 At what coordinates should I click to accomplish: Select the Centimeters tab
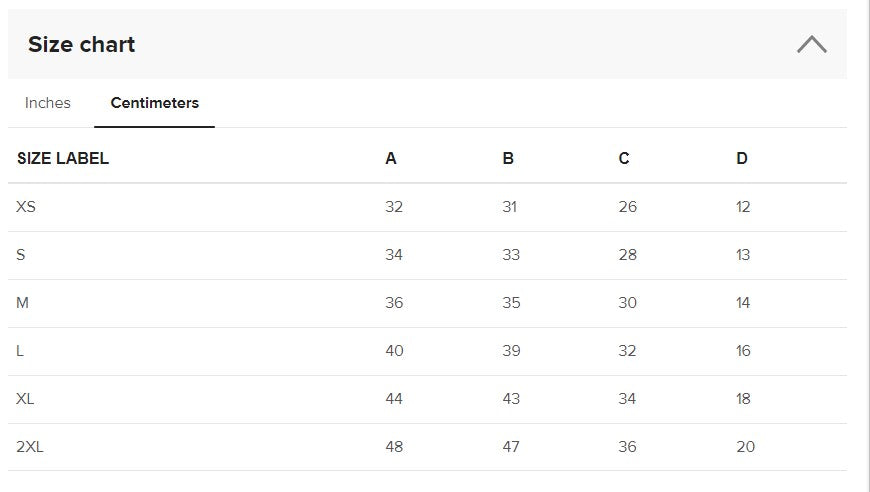click(x=154, y=103)
